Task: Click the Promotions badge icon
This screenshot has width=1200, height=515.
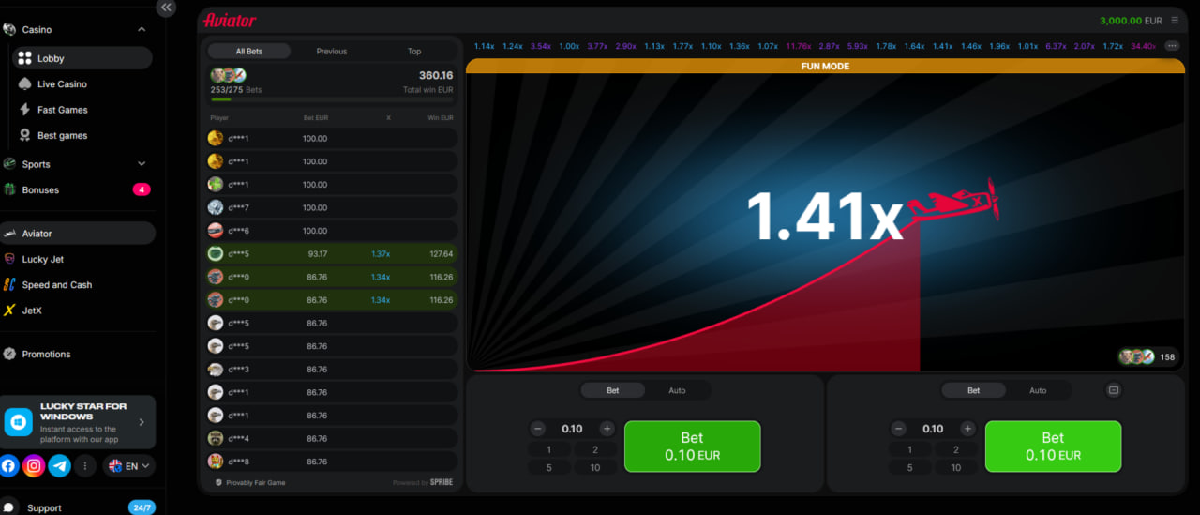Action: point(10,354)
